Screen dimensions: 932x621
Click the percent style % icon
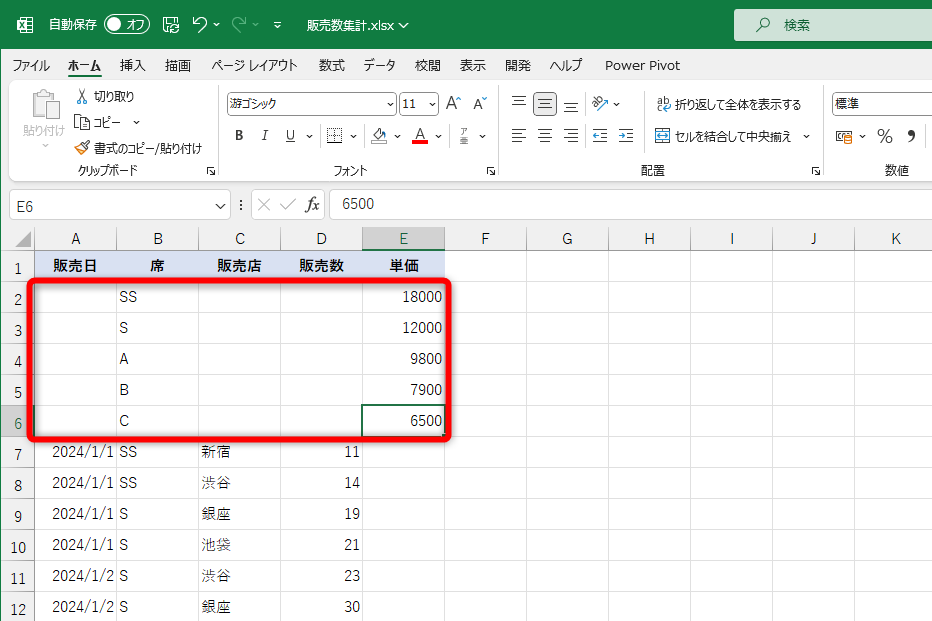click(x=884, y=135)
